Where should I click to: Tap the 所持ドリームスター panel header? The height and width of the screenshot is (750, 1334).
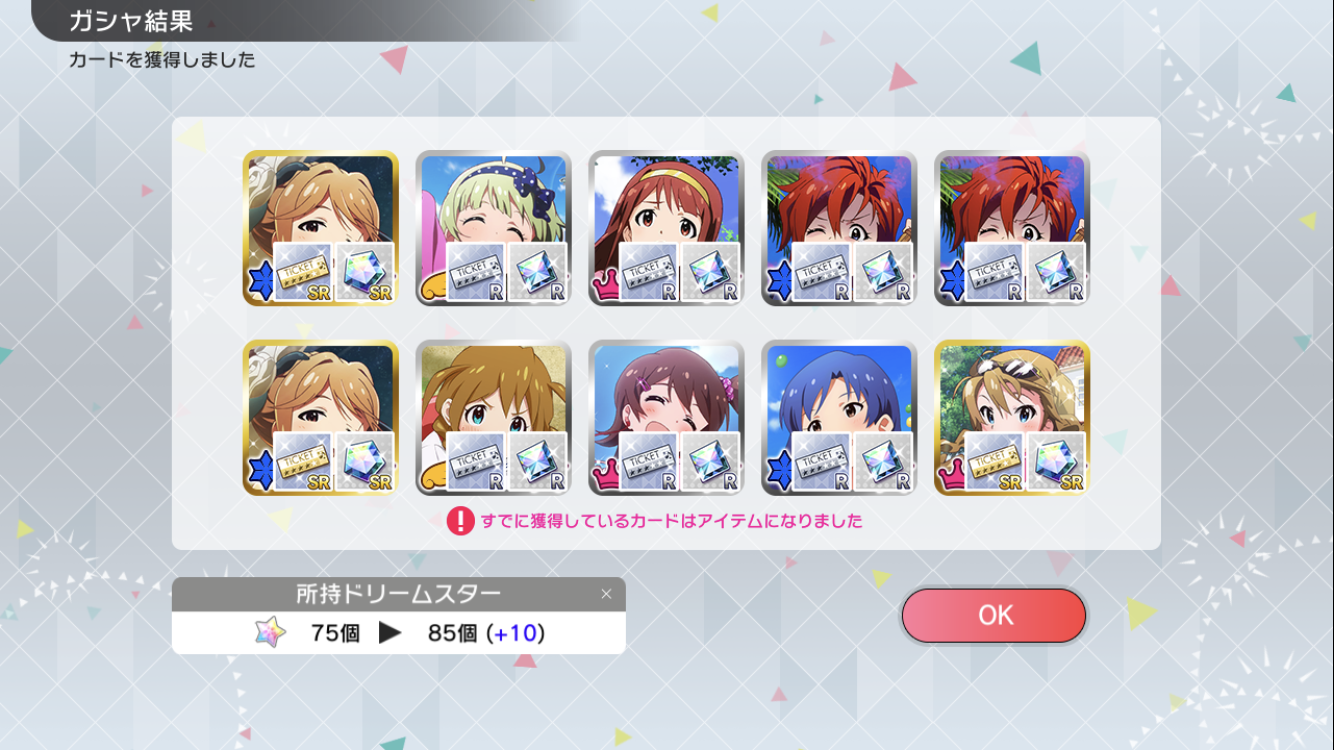pos(398,594)
